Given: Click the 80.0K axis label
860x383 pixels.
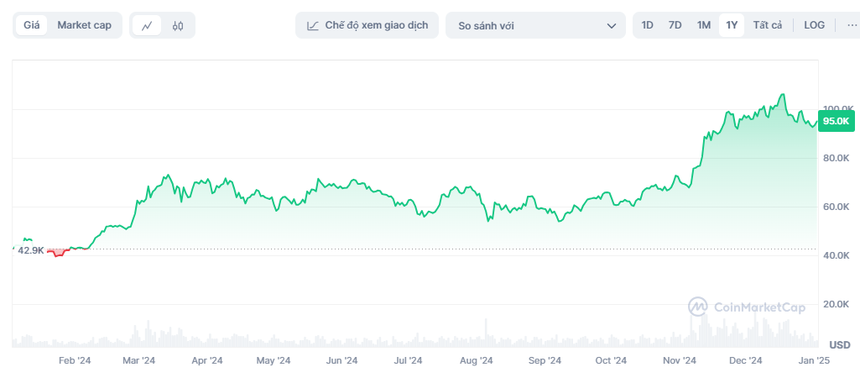Looking at the screenshot, I should pos(836,158).
